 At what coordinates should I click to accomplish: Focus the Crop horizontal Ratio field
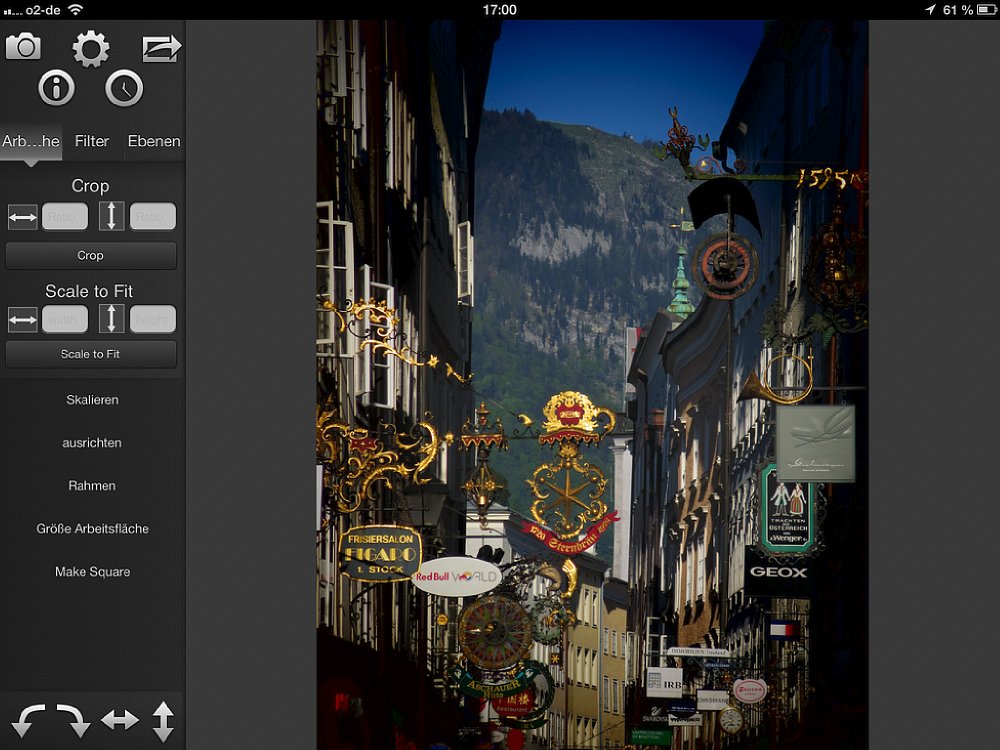coord(65,216)
